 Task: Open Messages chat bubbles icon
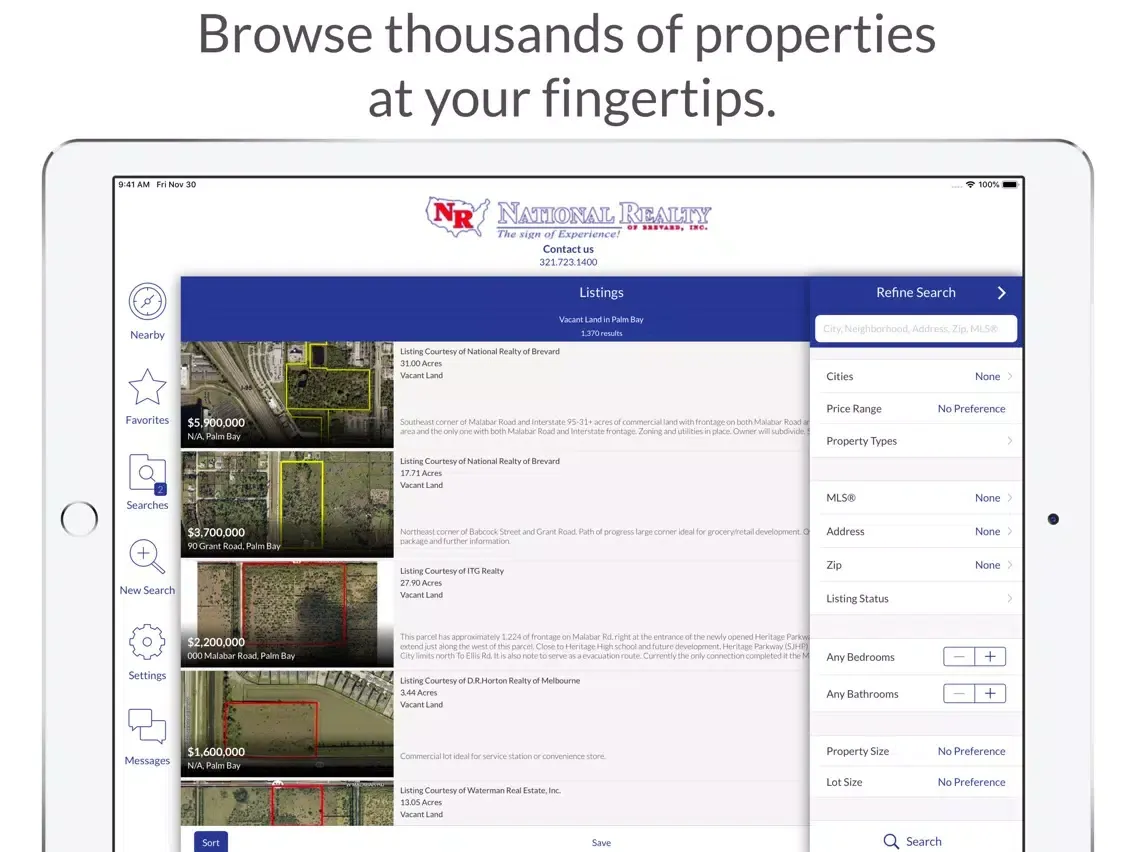(x=147, y=726)
